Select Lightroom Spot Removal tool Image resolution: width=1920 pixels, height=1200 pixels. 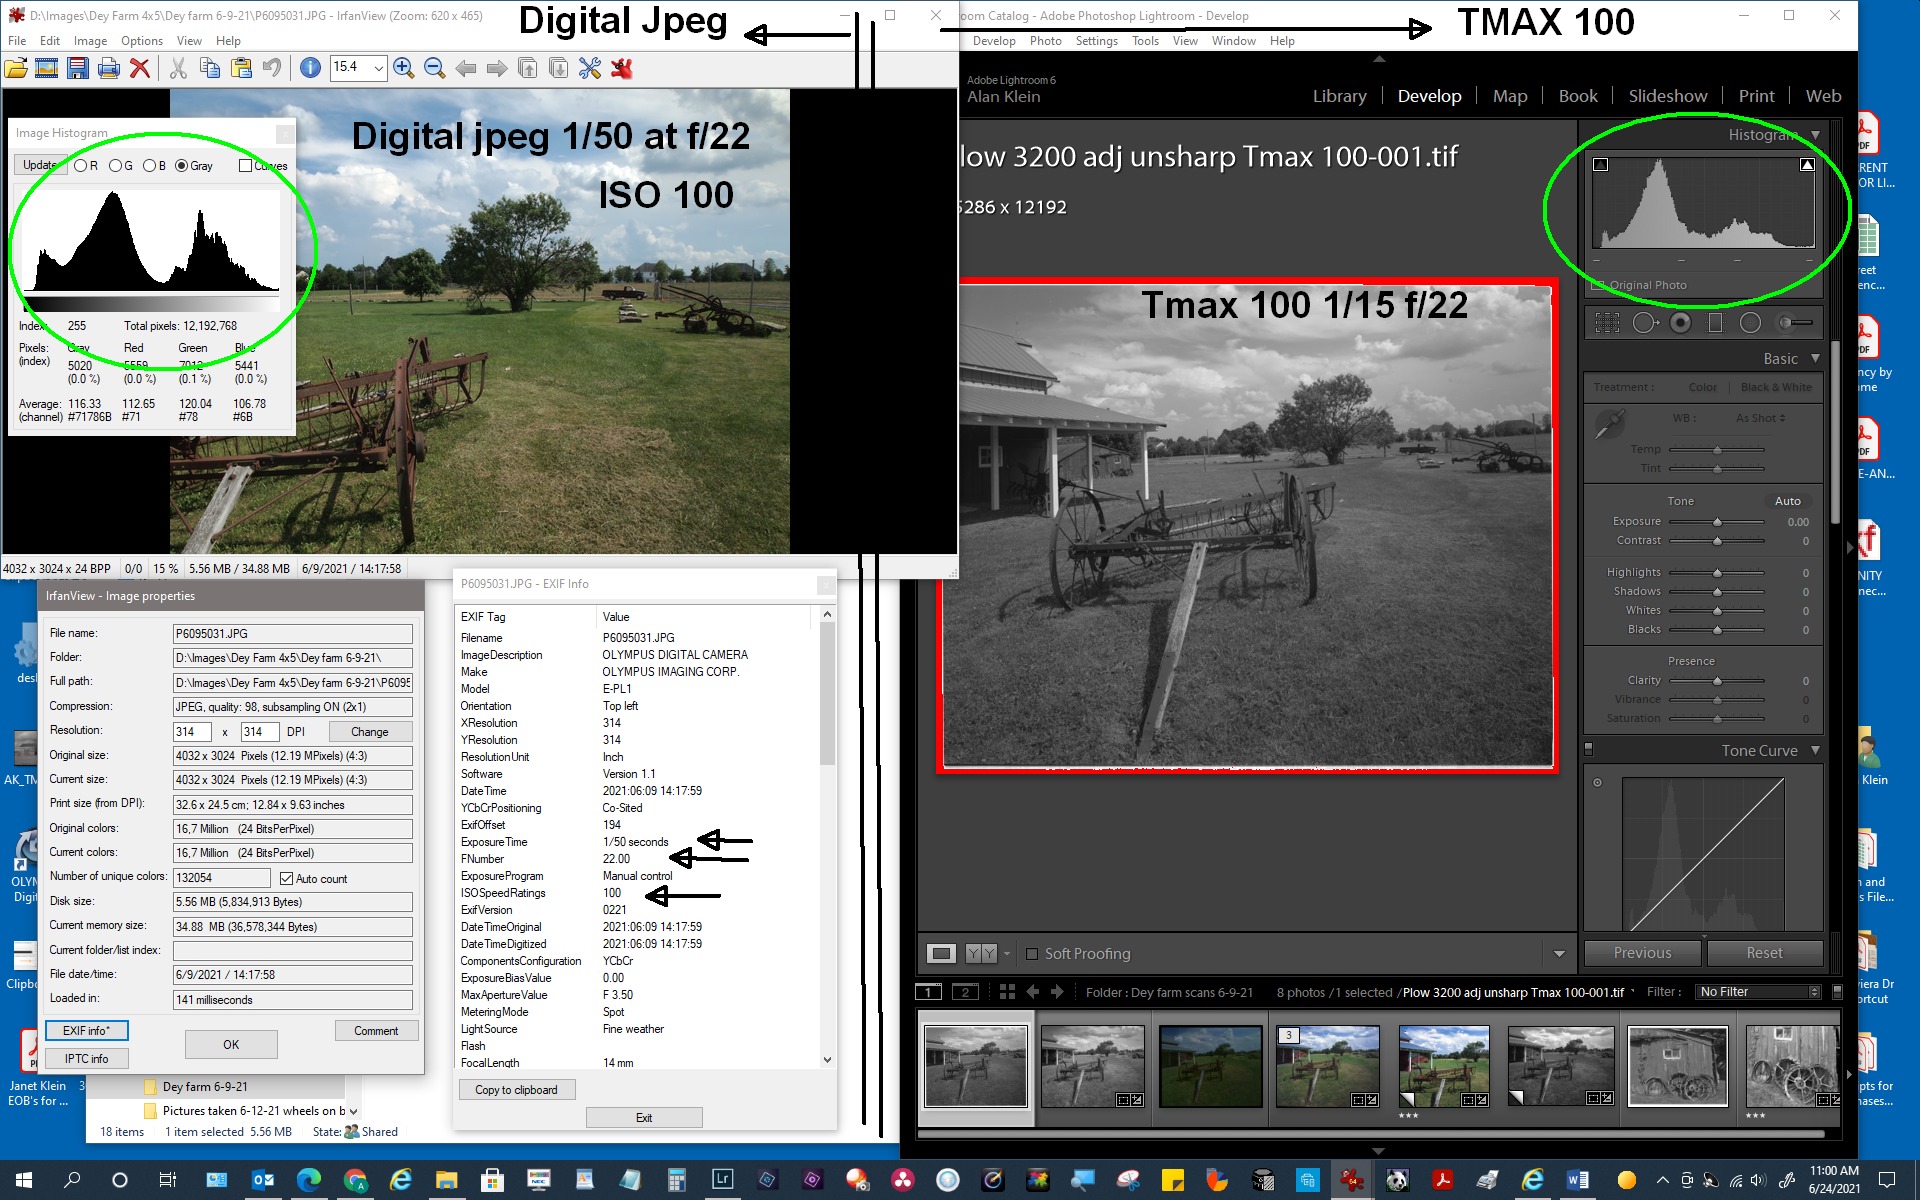[1645, 322]
